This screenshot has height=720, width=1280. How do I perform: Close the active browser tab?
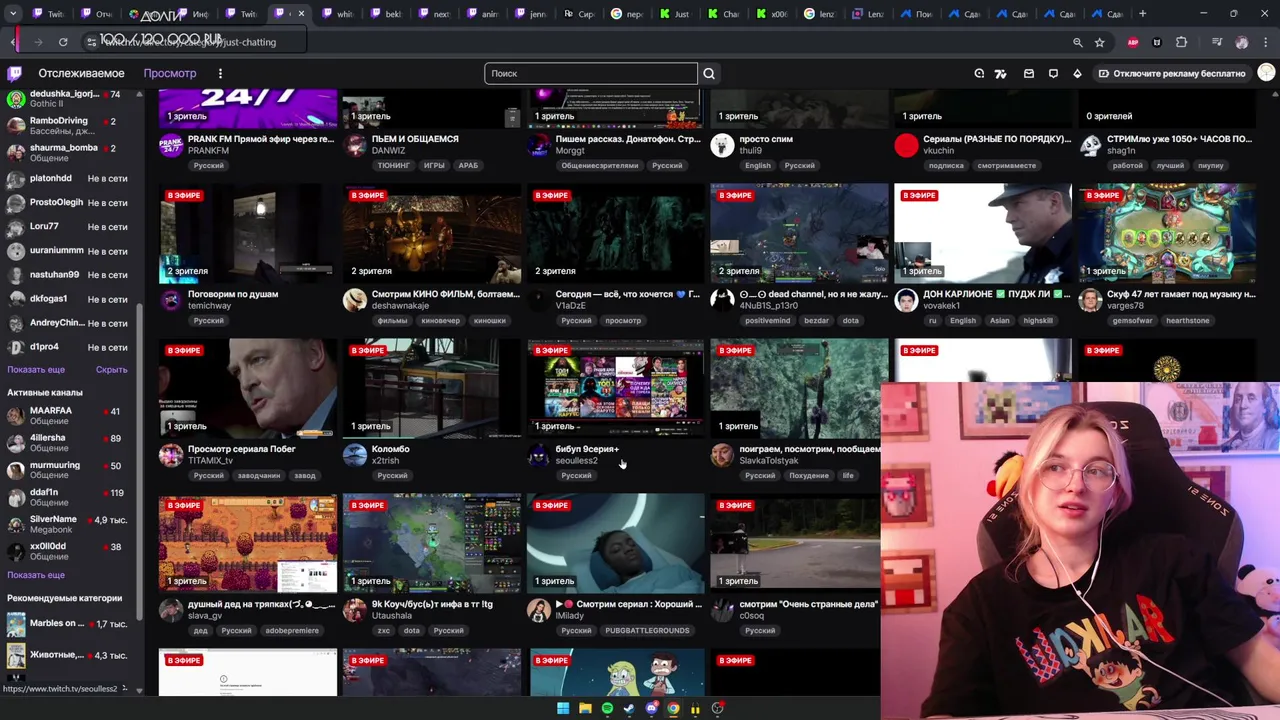301,14
